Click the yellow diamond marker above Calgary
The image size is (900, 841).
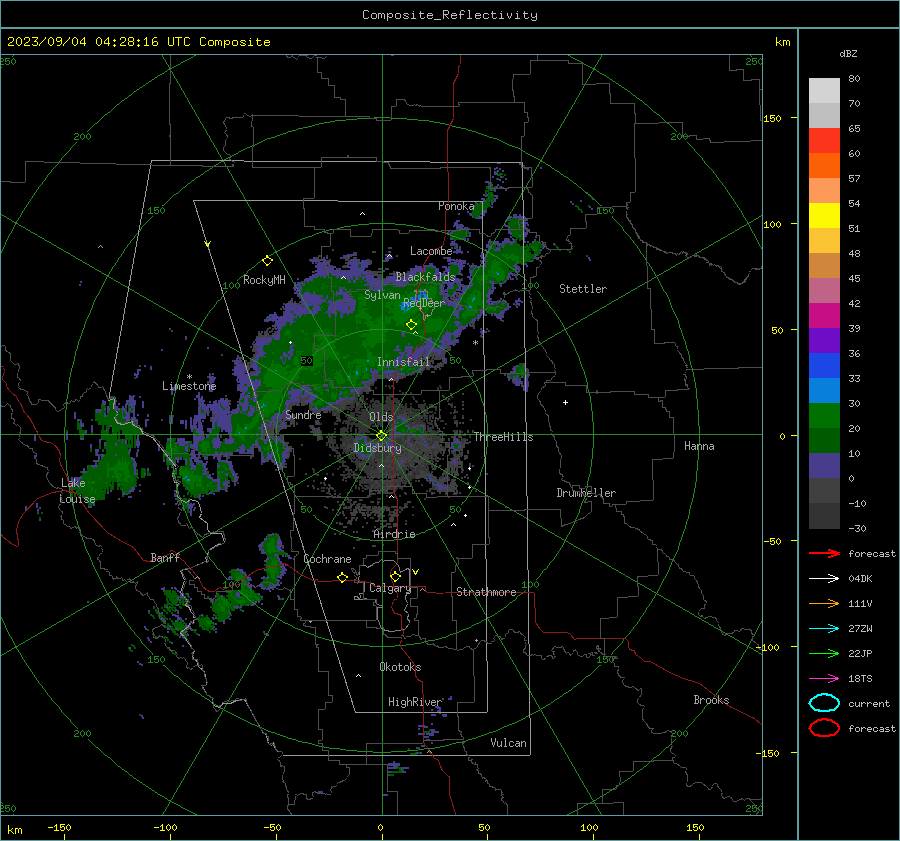[395, 576]
